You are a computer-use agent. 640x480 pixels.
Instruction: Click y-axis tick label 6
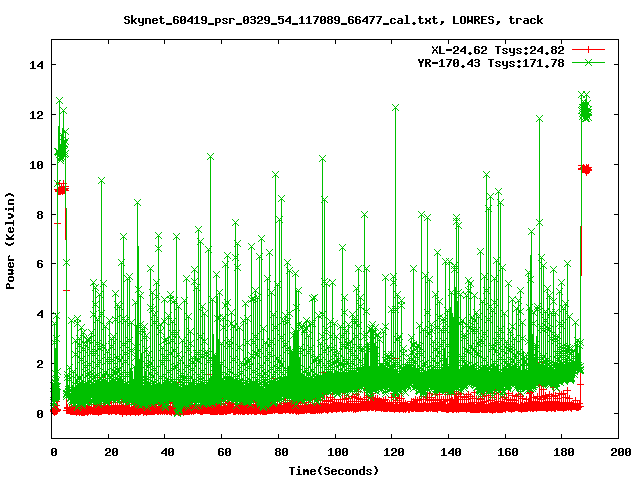40,264
